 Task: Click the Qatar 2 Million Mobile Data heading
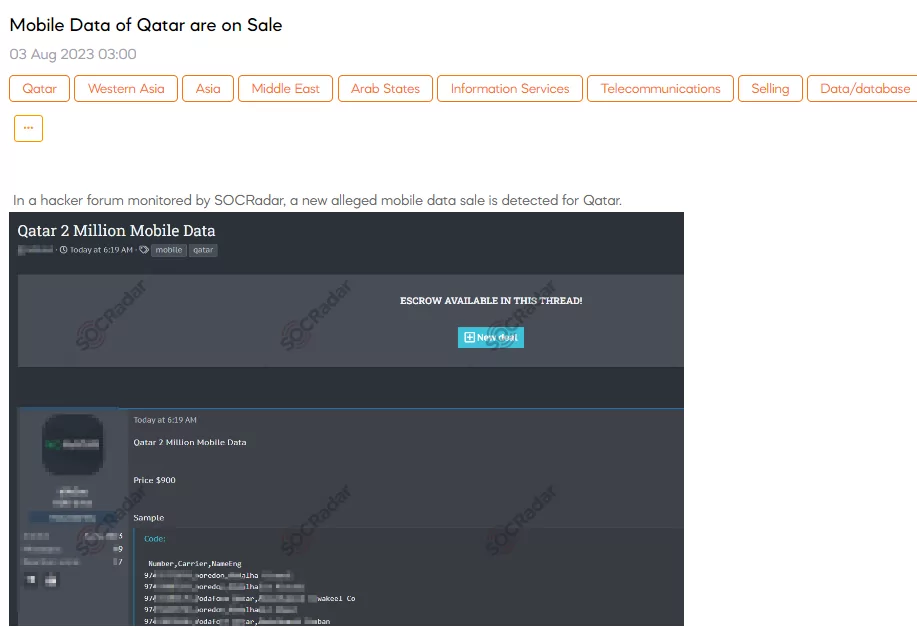tap(116, 230)
